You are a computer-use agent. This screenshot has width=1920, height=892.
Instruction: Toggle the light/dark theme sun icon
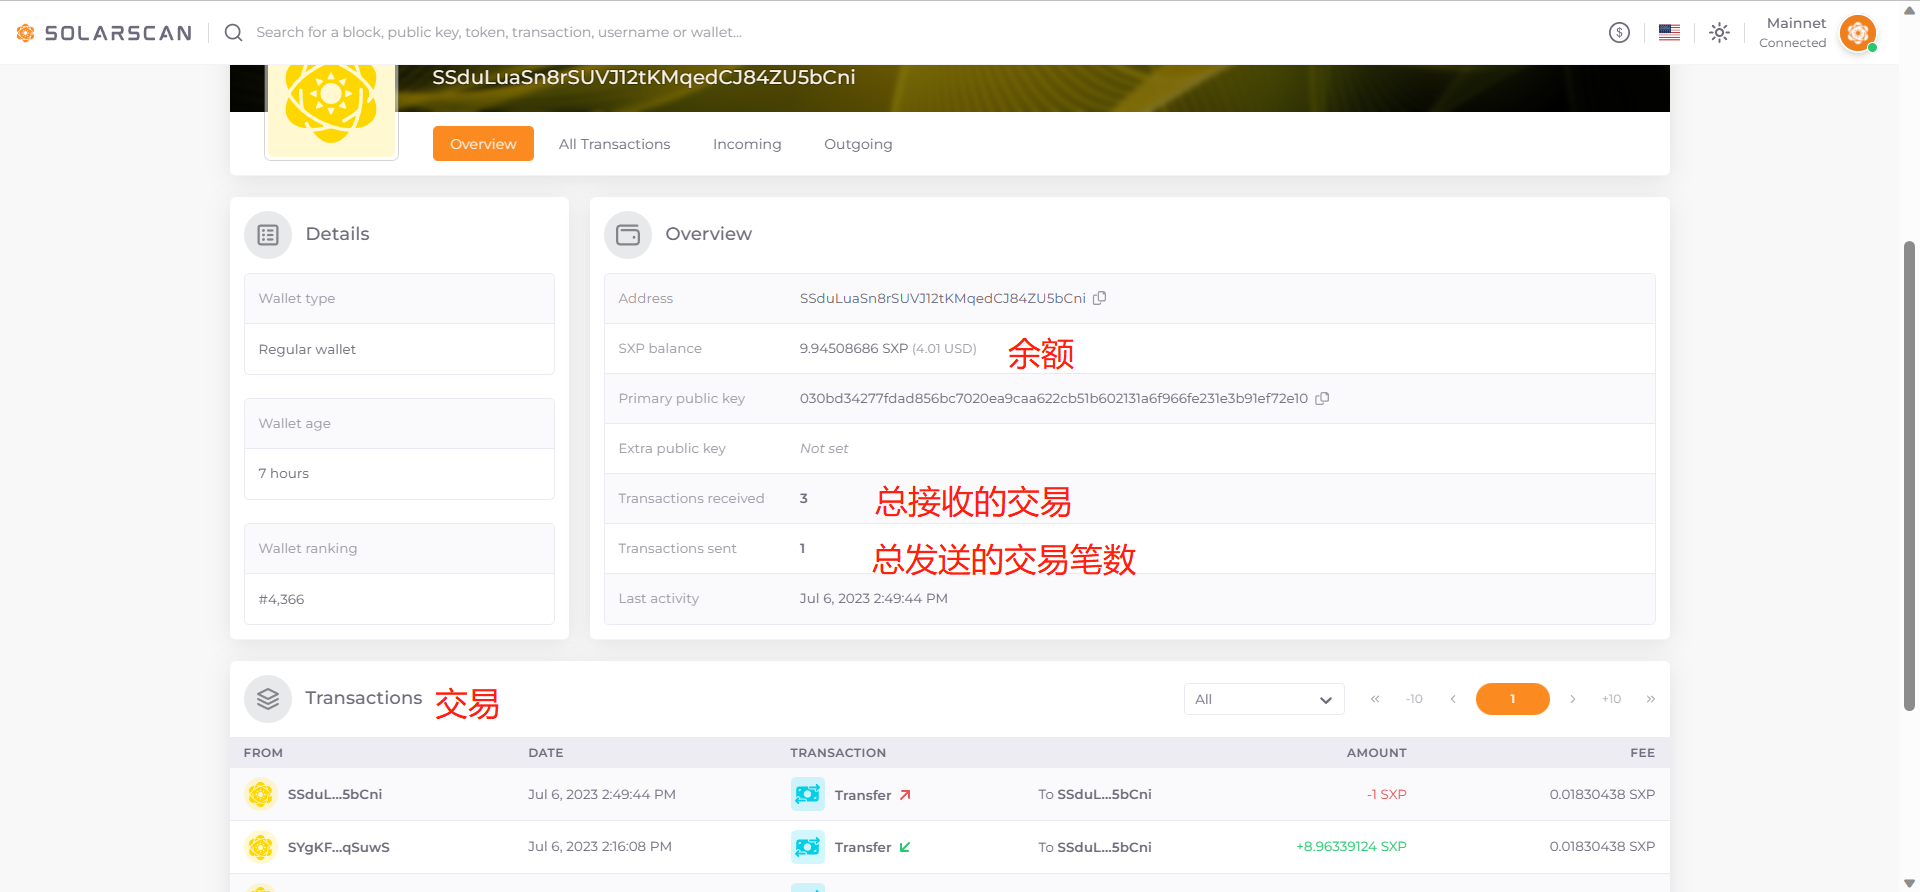[x=1719, y=32]
